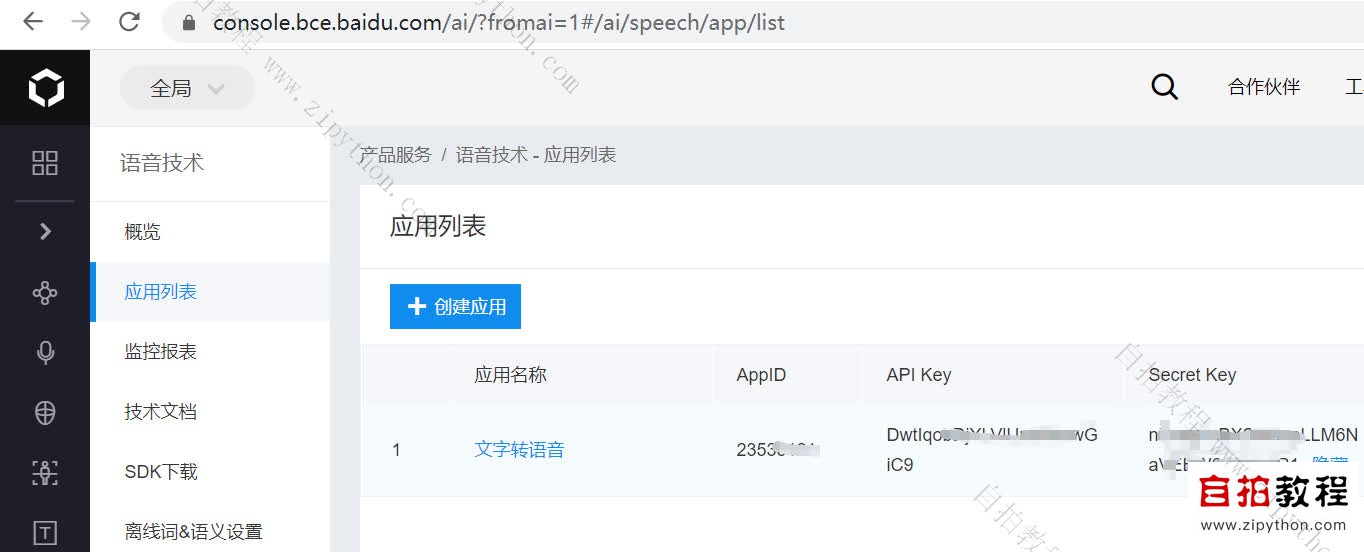This screenshot has width=1364, height=552.
Task: Click 语音技术 - 应用列表 breadcrumb
Action: click(536, 155)
